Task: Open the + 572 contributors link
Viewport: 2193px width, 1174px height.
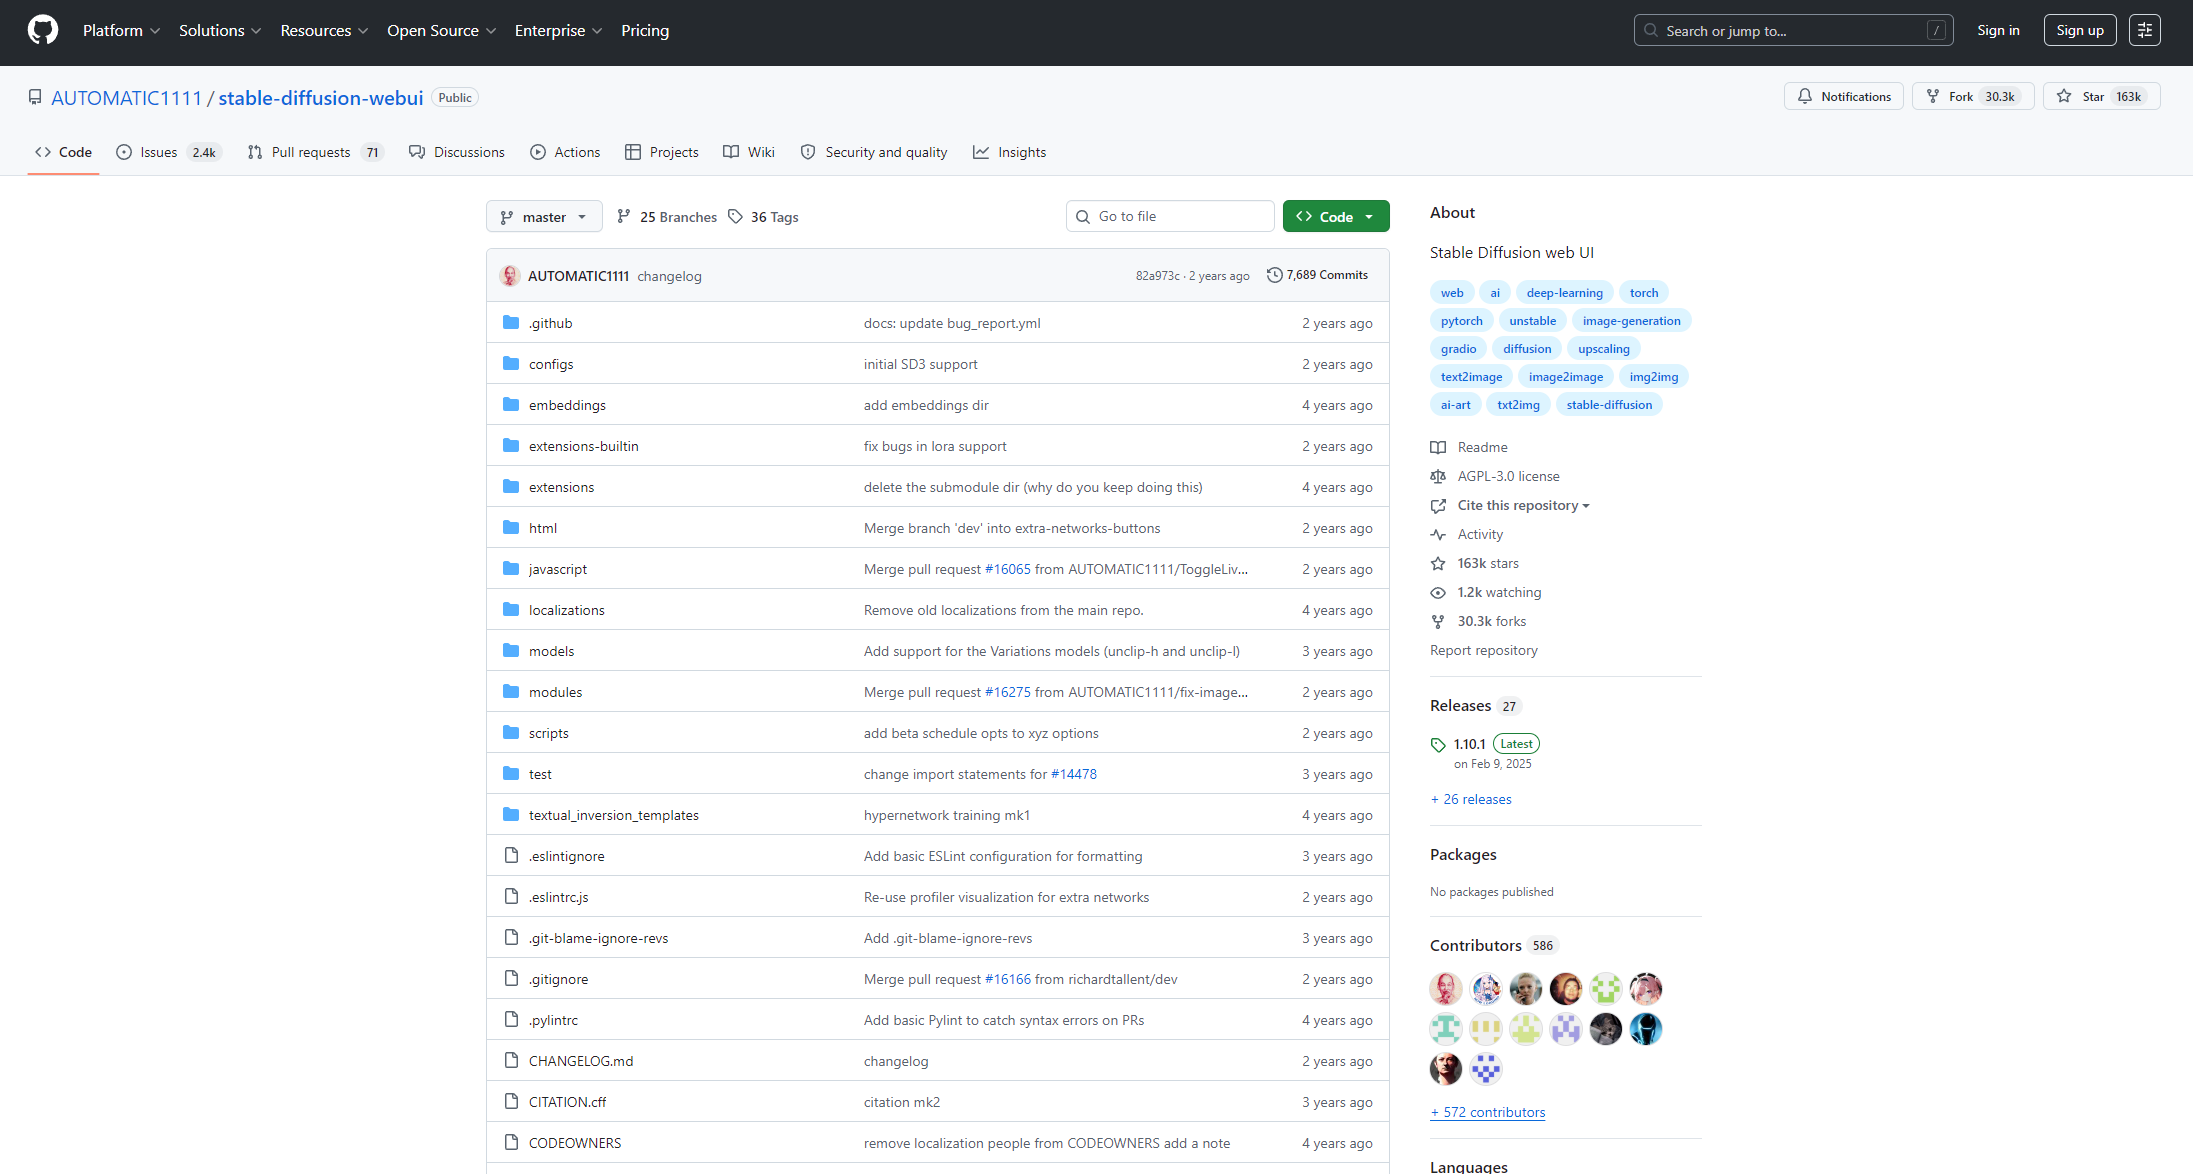Action: 1488,1112
